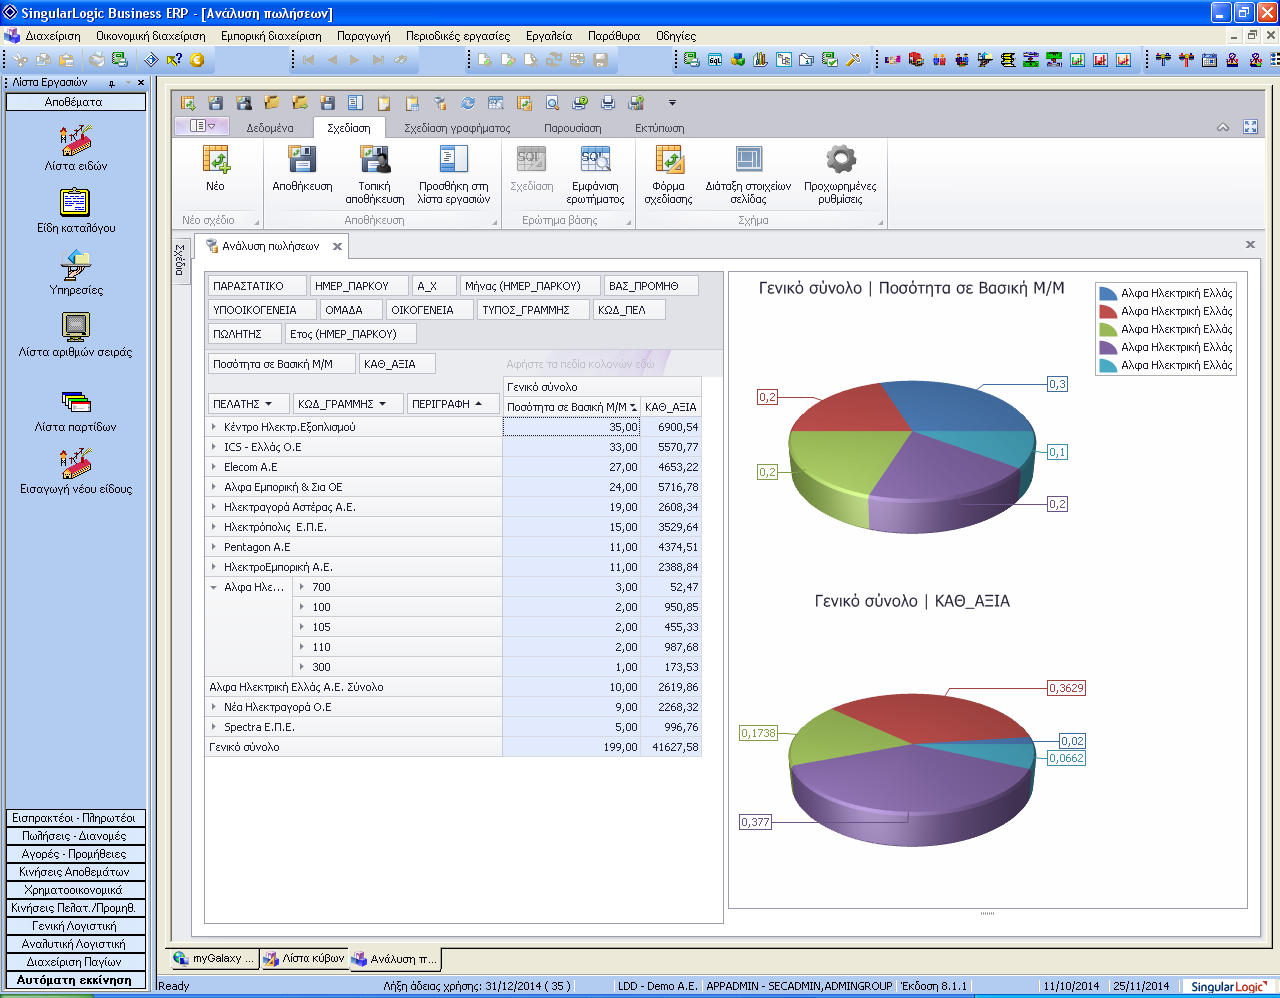Switch to Εκτύπωση ribbon tab
This screenshot has width=1280, height=998.
[660, 128]
